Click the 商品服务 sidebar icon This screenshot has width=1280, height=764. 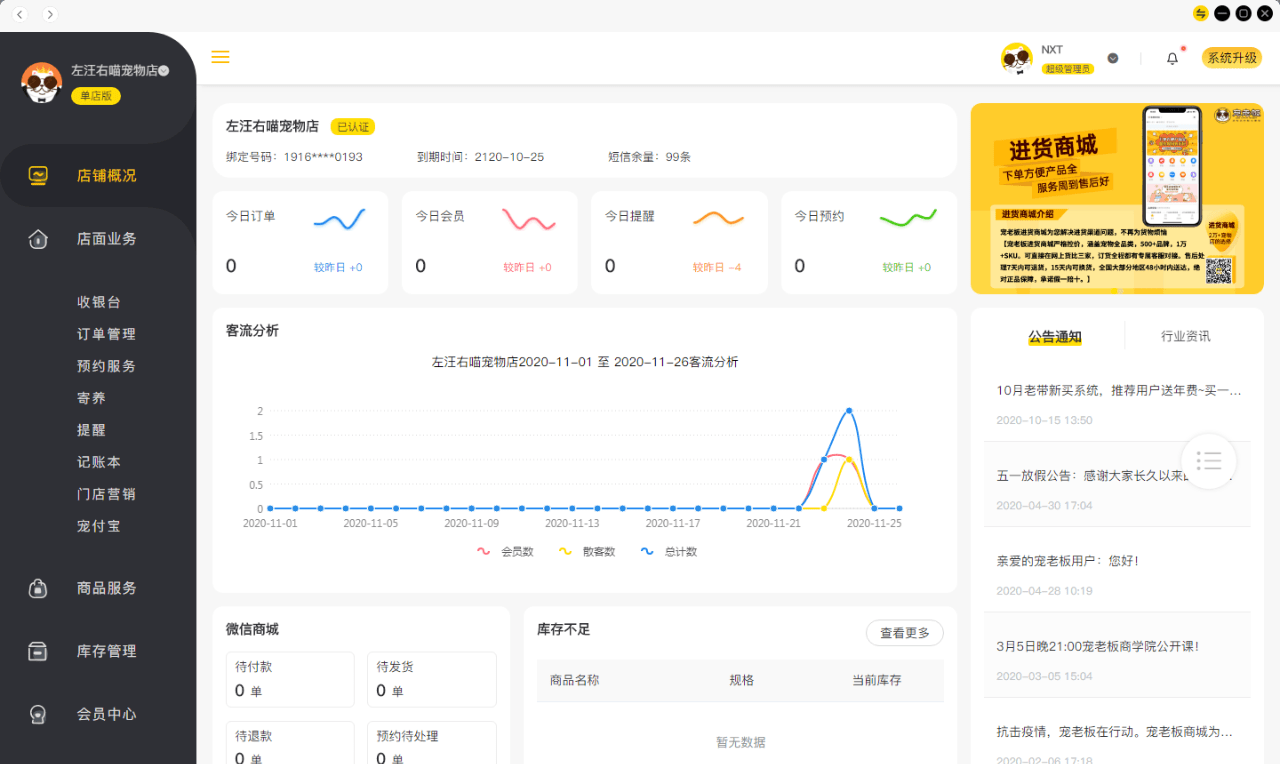point(38,588)
